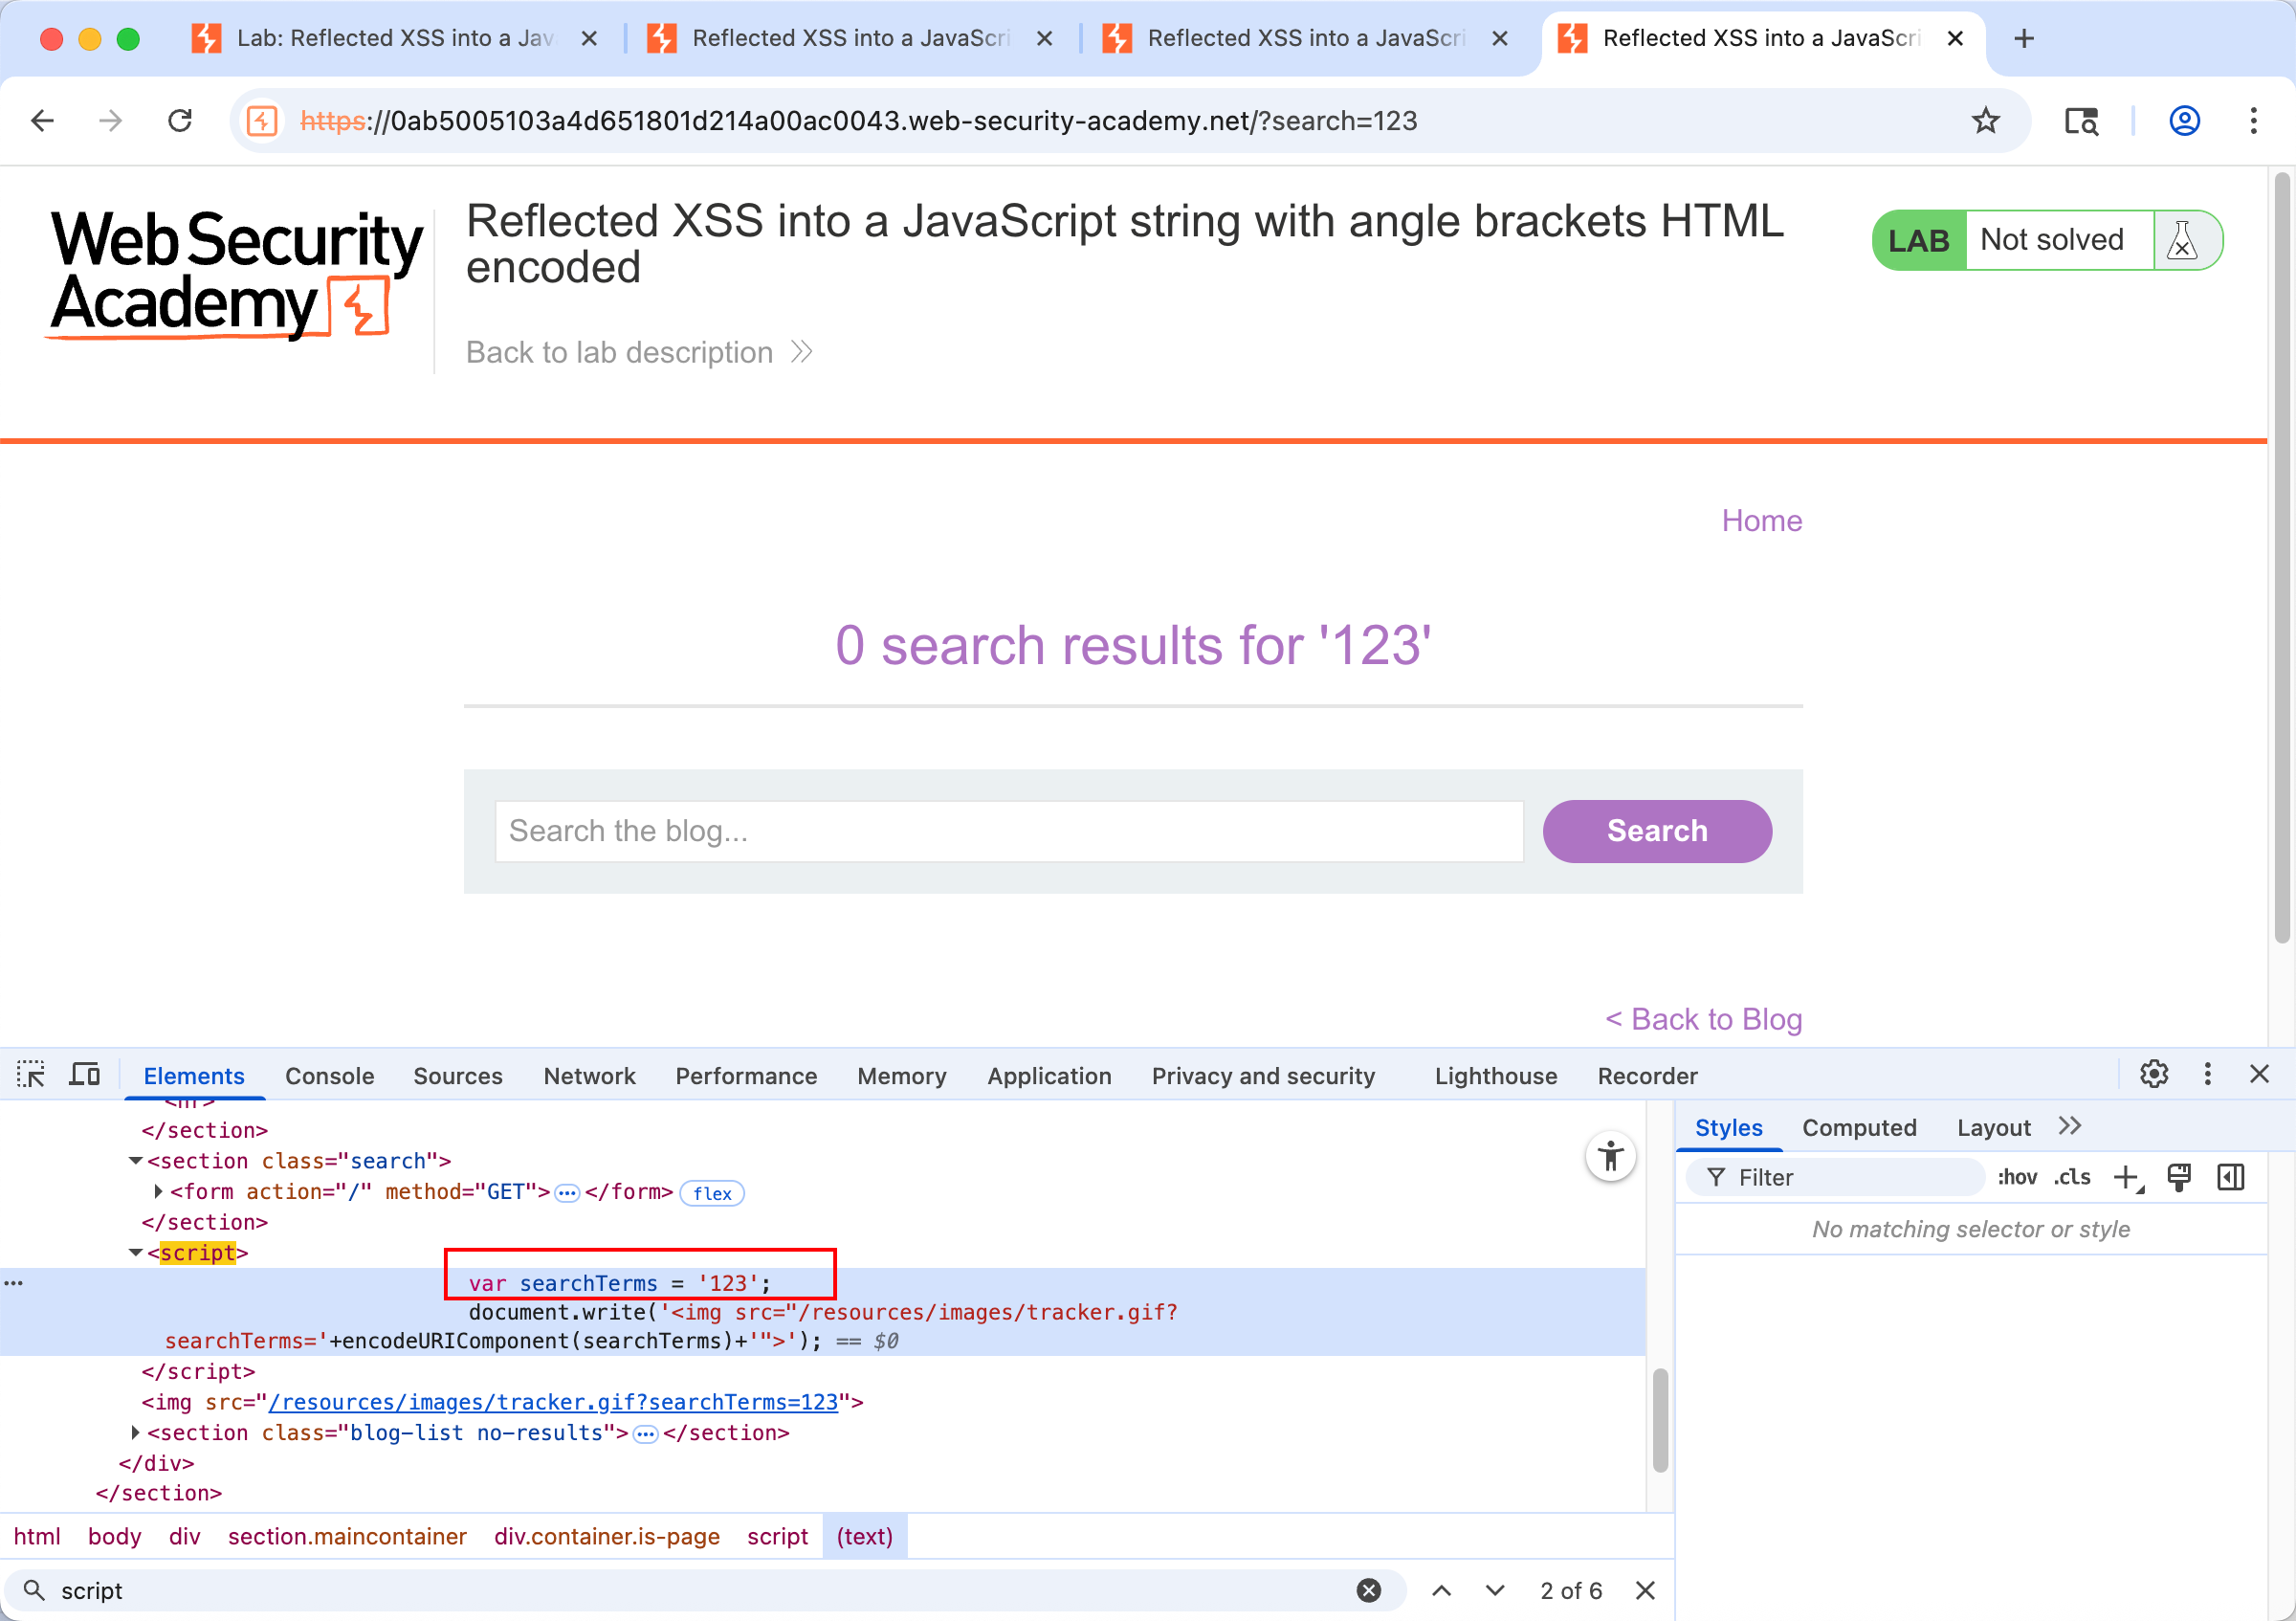Toggle the device toolbar
The image size is (2296, 1621).
85,1072
